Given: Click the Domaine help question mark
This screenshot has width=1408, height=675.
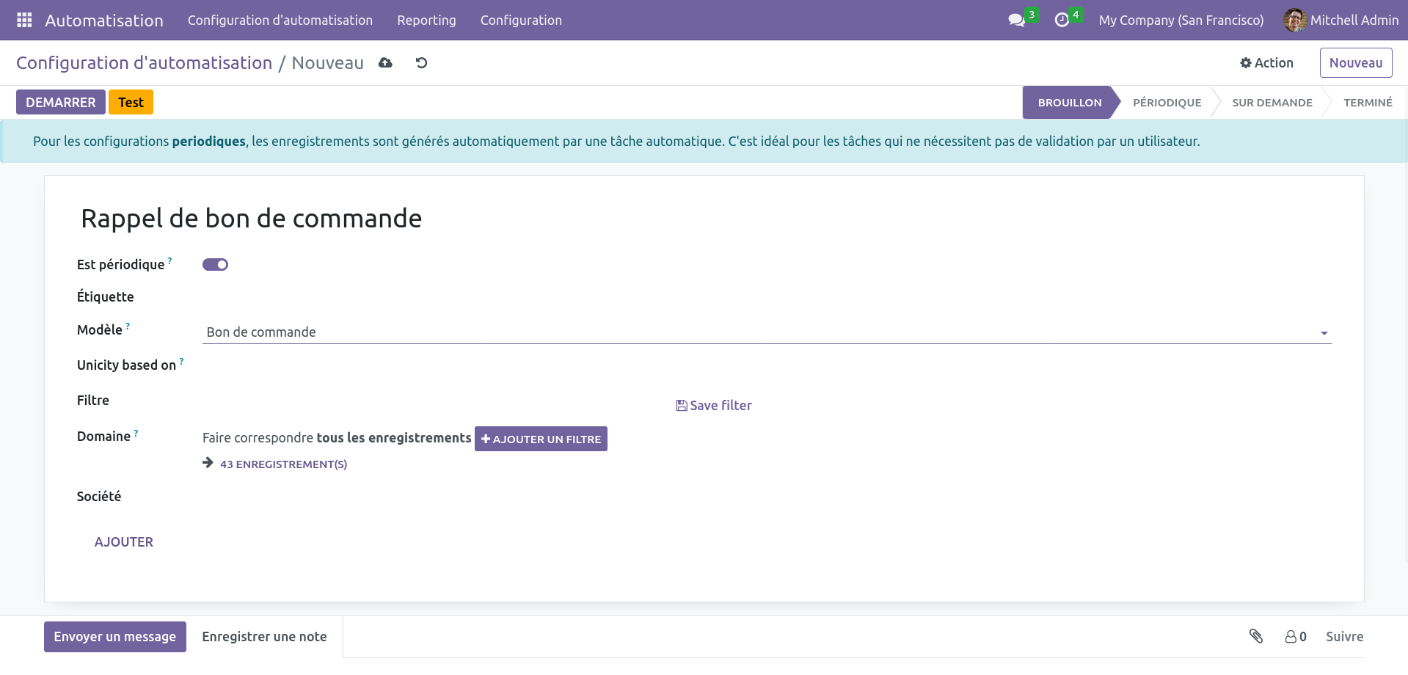Looking at the screenshot, I should click(x=136, y=433).
